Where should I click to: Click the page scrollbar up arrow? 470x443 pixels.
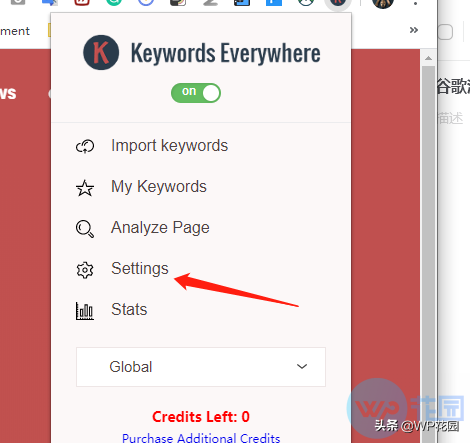428,58
